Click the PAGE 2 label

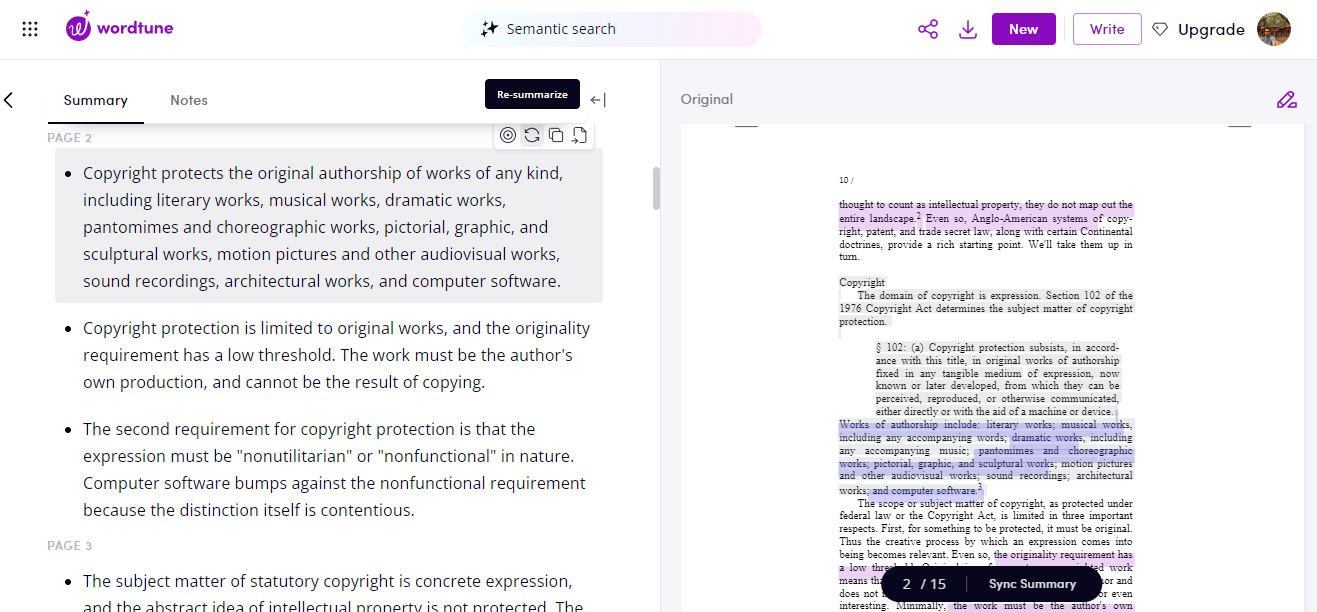coord(70,138)
